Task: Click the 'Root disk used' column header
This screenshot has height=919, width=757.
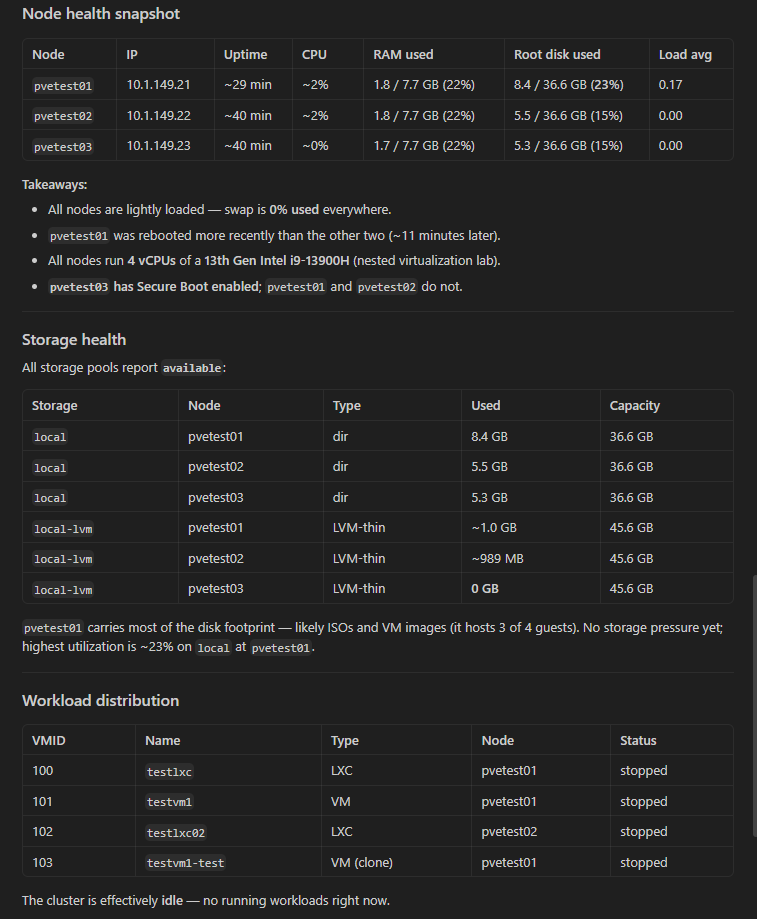Action: (557, 55)
